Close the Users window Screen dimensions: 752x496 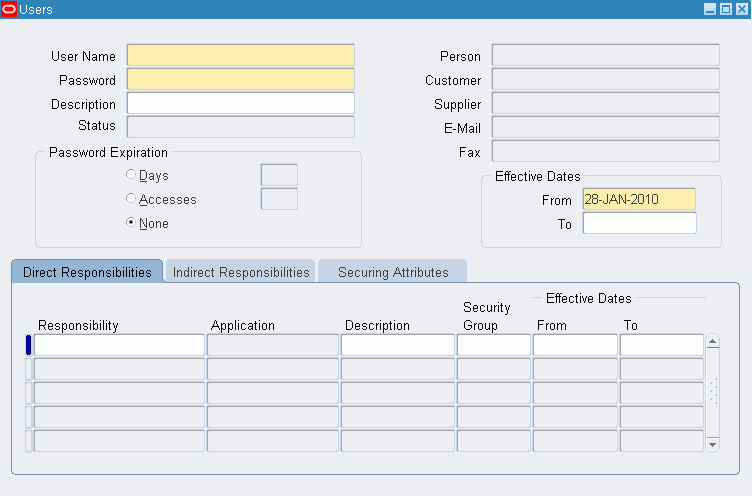tap(742, 9)
